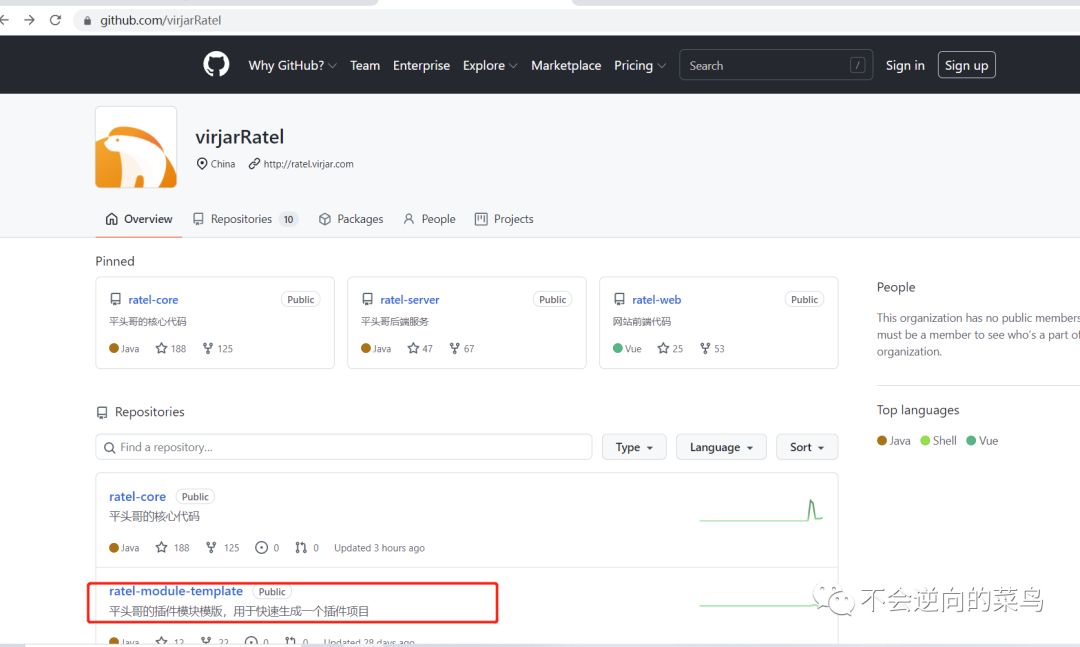Click fork count 125 on pinned ratel-core

pyautogui.click(x=218, y=349)
